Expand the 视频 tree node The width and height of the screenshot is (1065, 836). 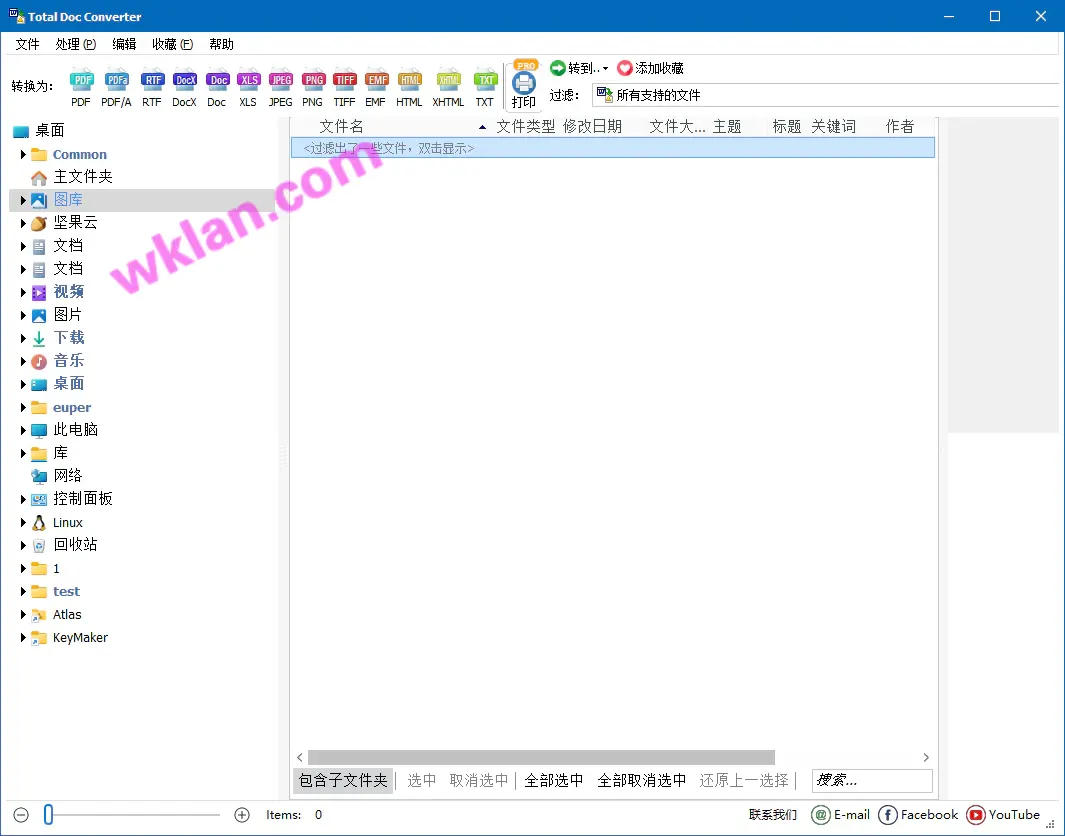coord(22,292)
